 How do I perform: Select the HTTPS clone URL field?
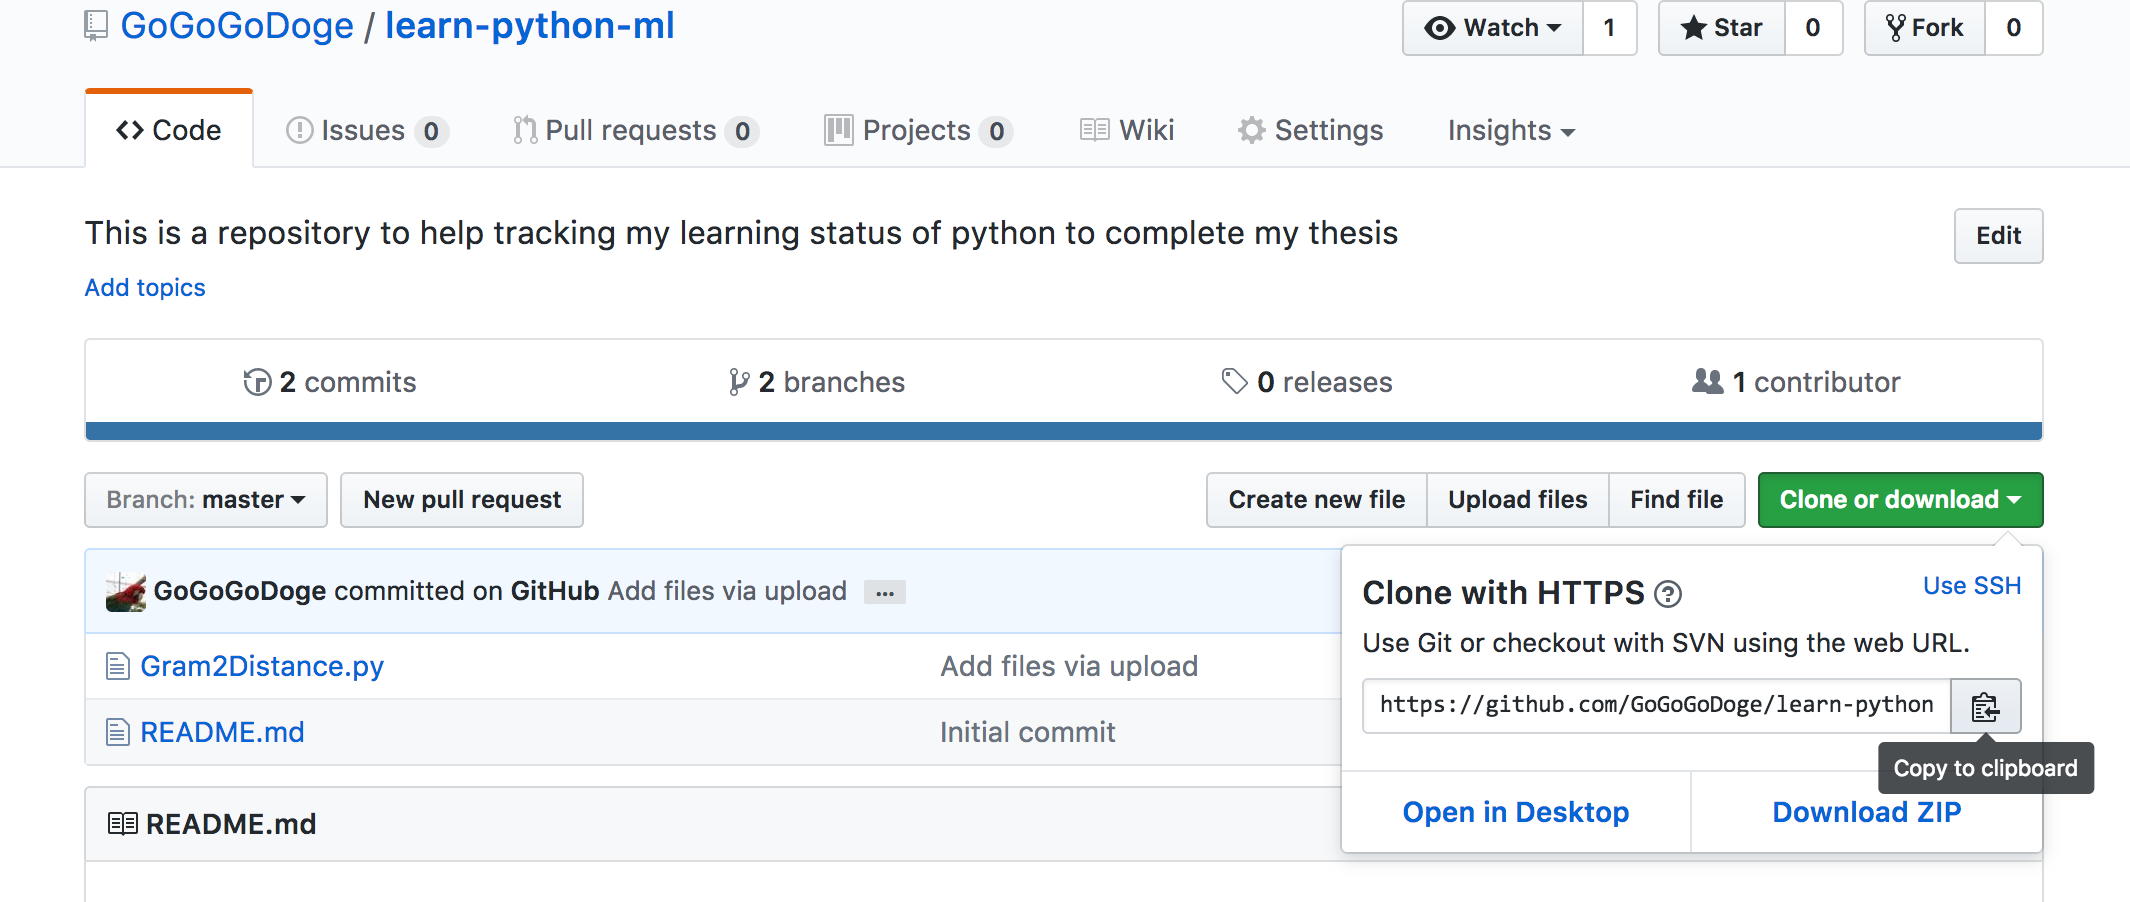coord(1657,706)
